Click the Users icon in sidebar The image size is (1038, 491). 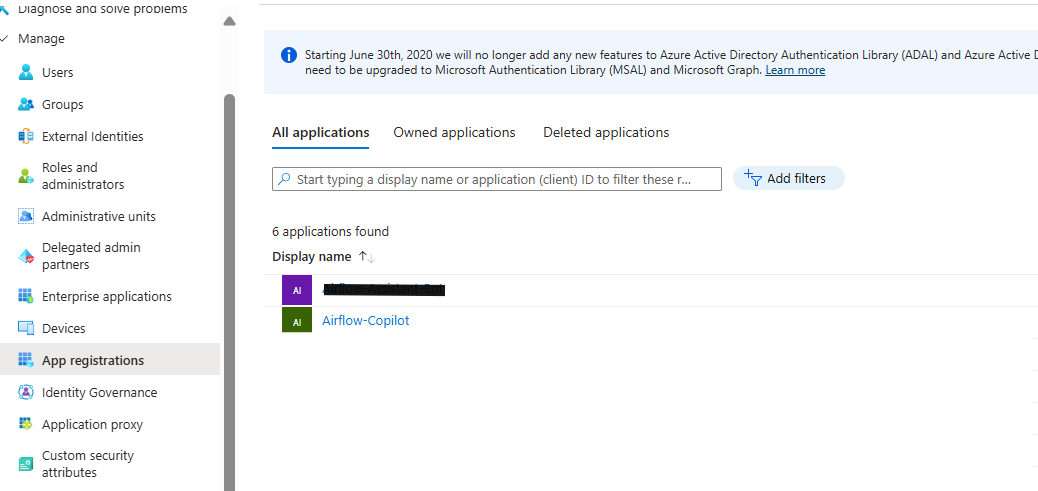[x=26, y=72]
